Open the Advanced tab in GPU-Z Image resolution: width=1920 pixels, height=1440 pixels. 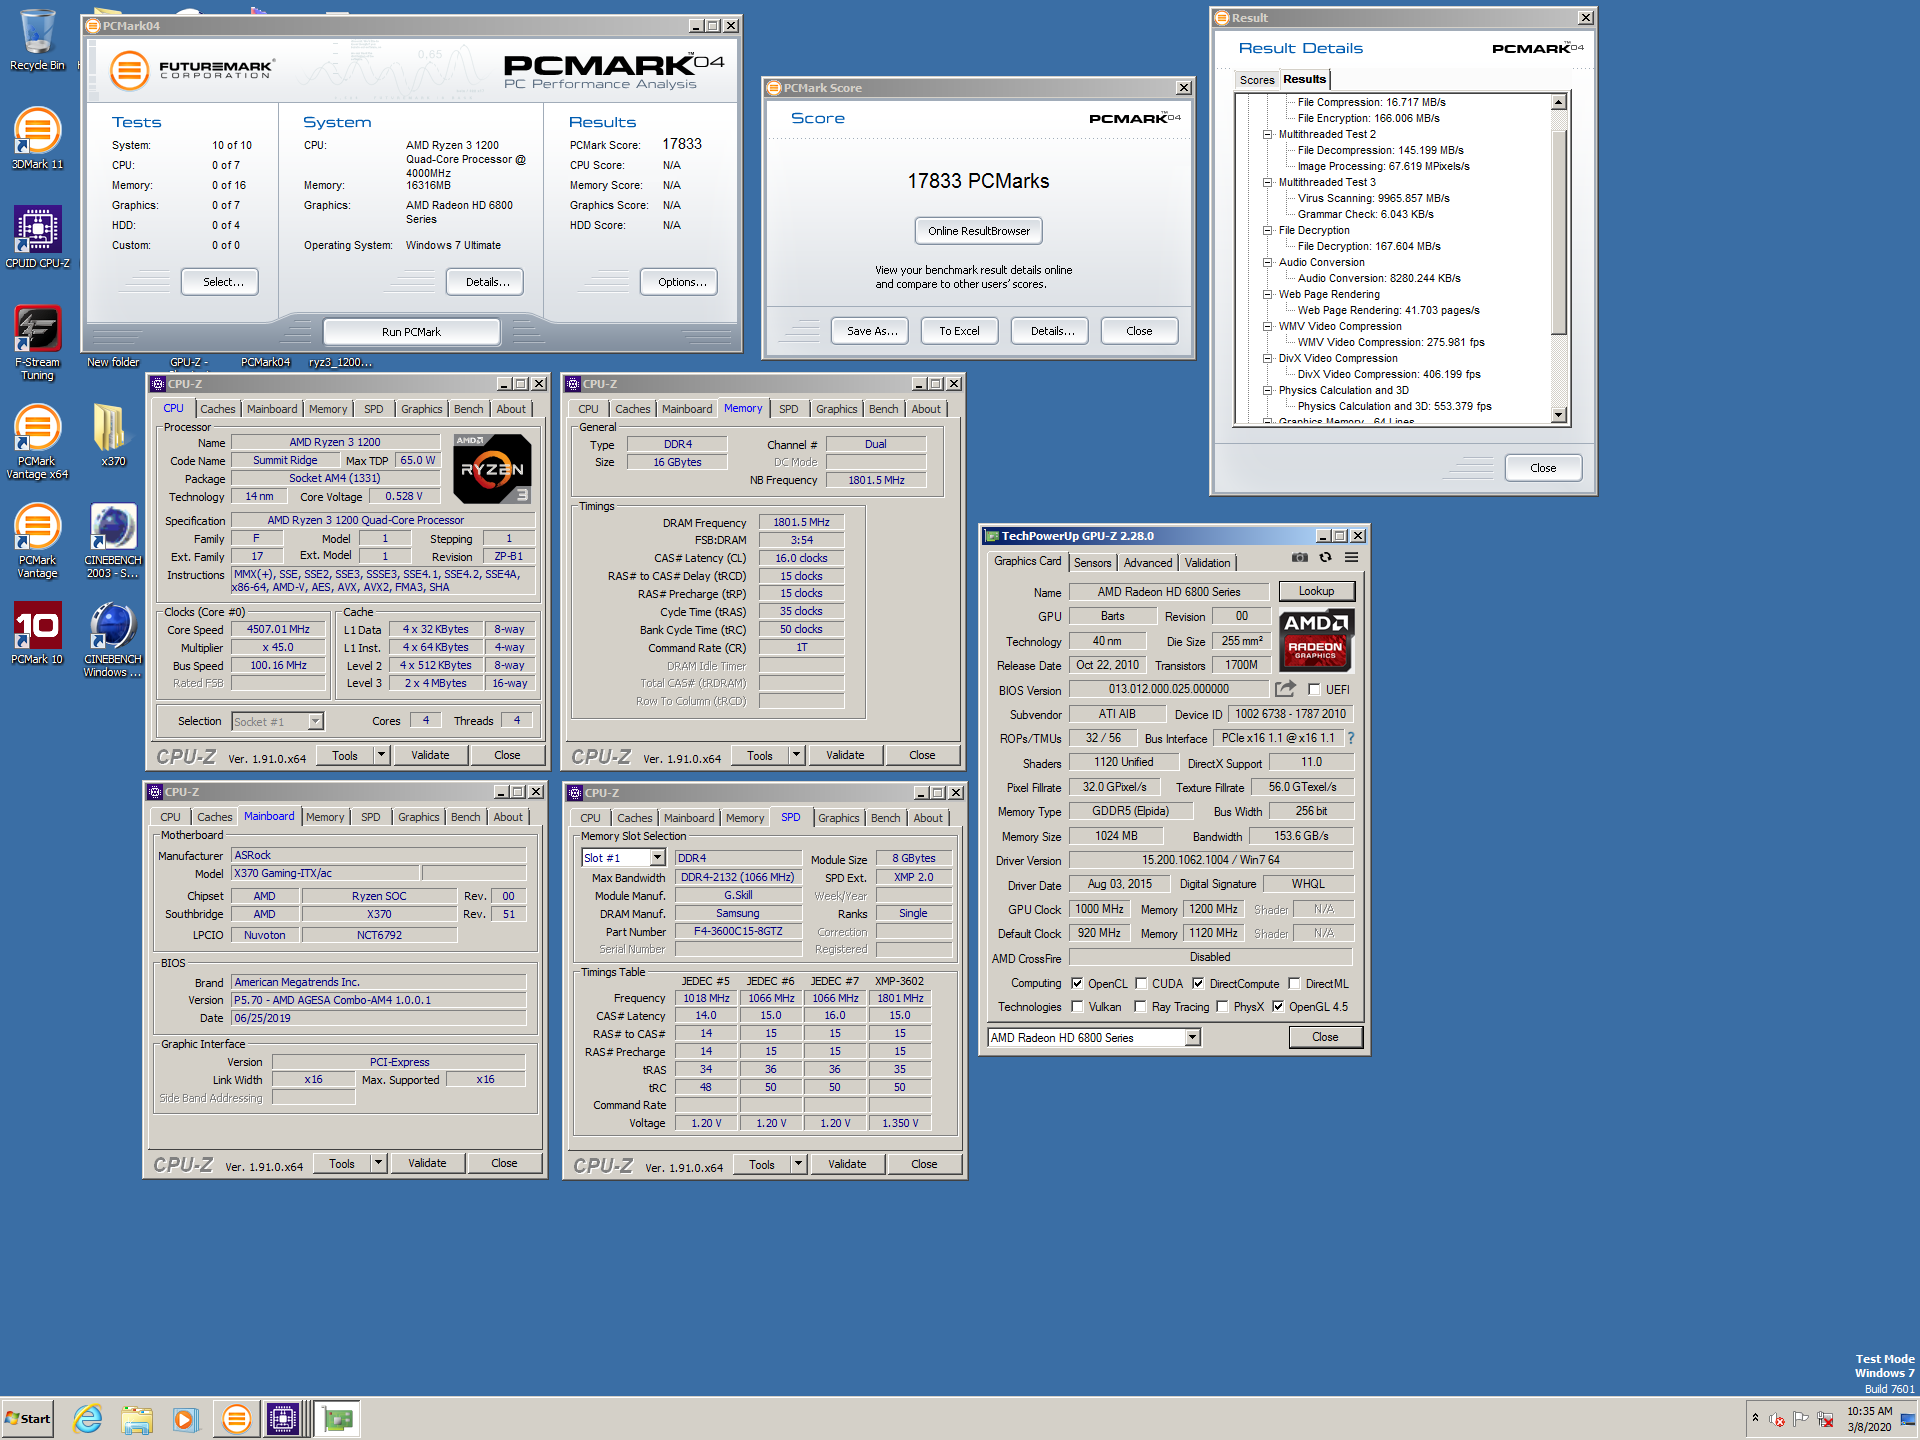pyautogui.click(x=1147, y=563)
